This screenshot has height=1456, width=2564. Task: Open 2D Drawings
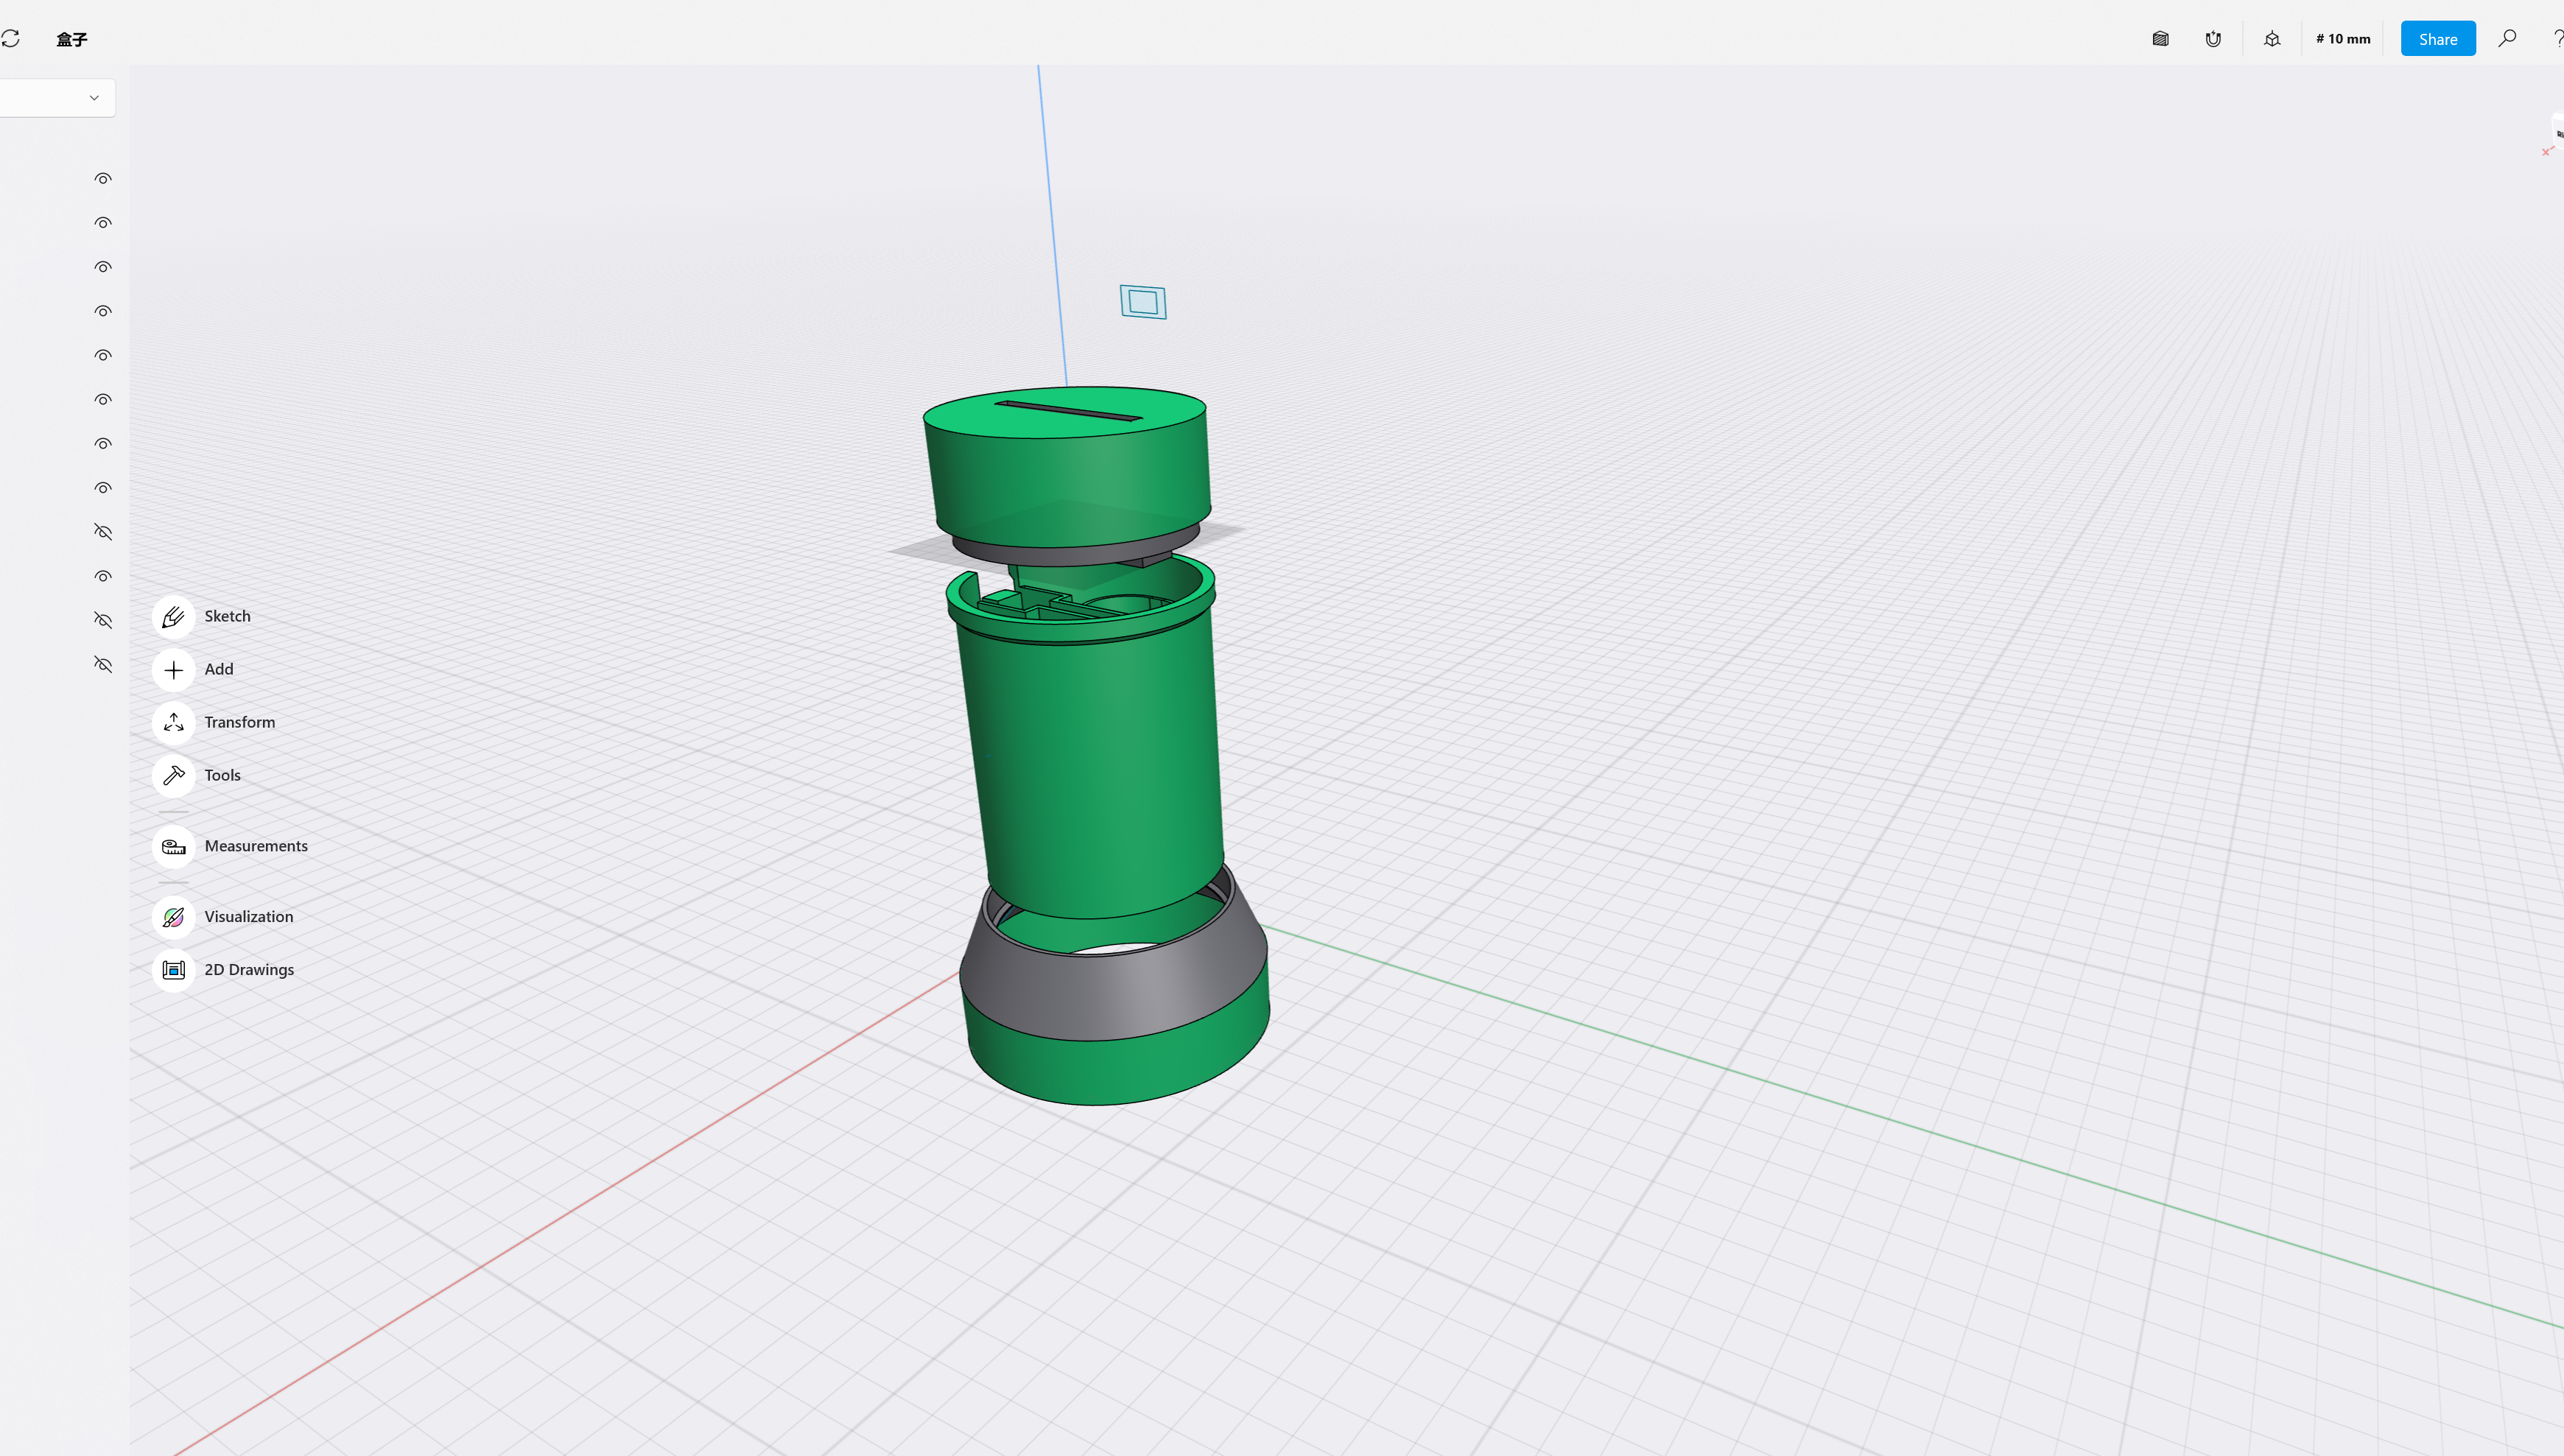click(x=173, y=970)
